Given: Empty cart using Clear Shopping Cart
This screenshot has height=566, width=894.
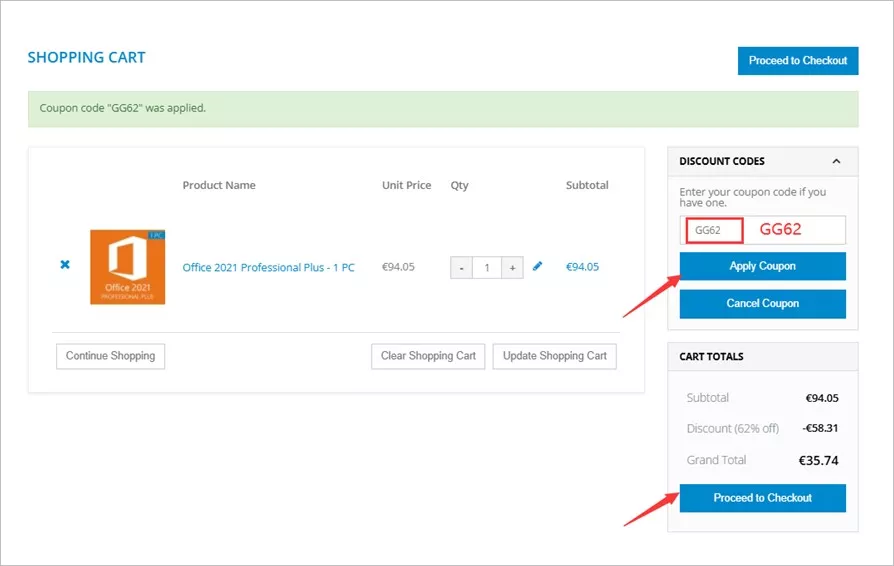Looking at the screenshot, I should click(x=428, y=356).
